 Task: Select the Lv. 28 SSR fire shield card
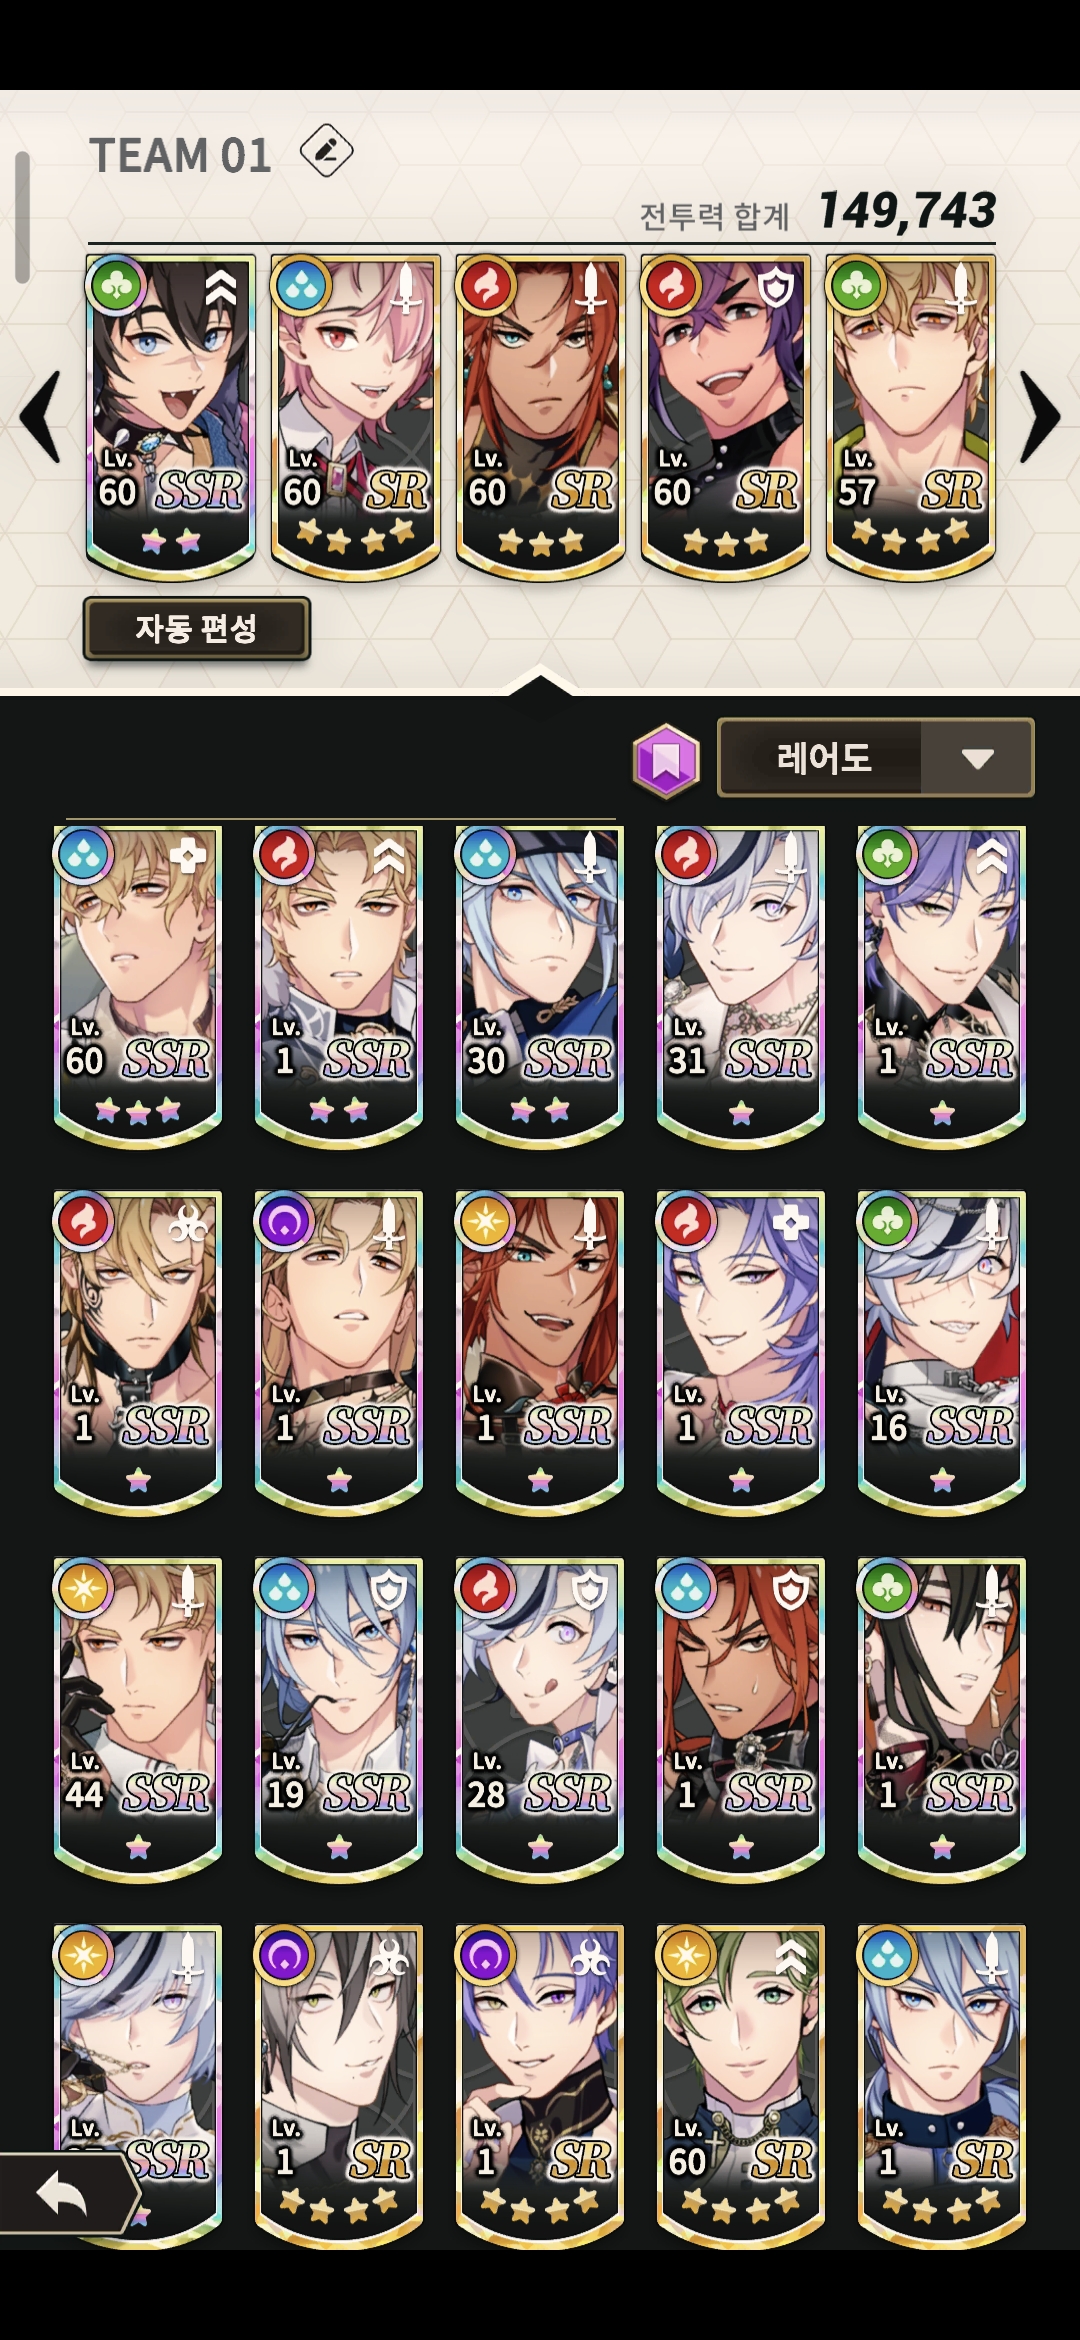540,1719
